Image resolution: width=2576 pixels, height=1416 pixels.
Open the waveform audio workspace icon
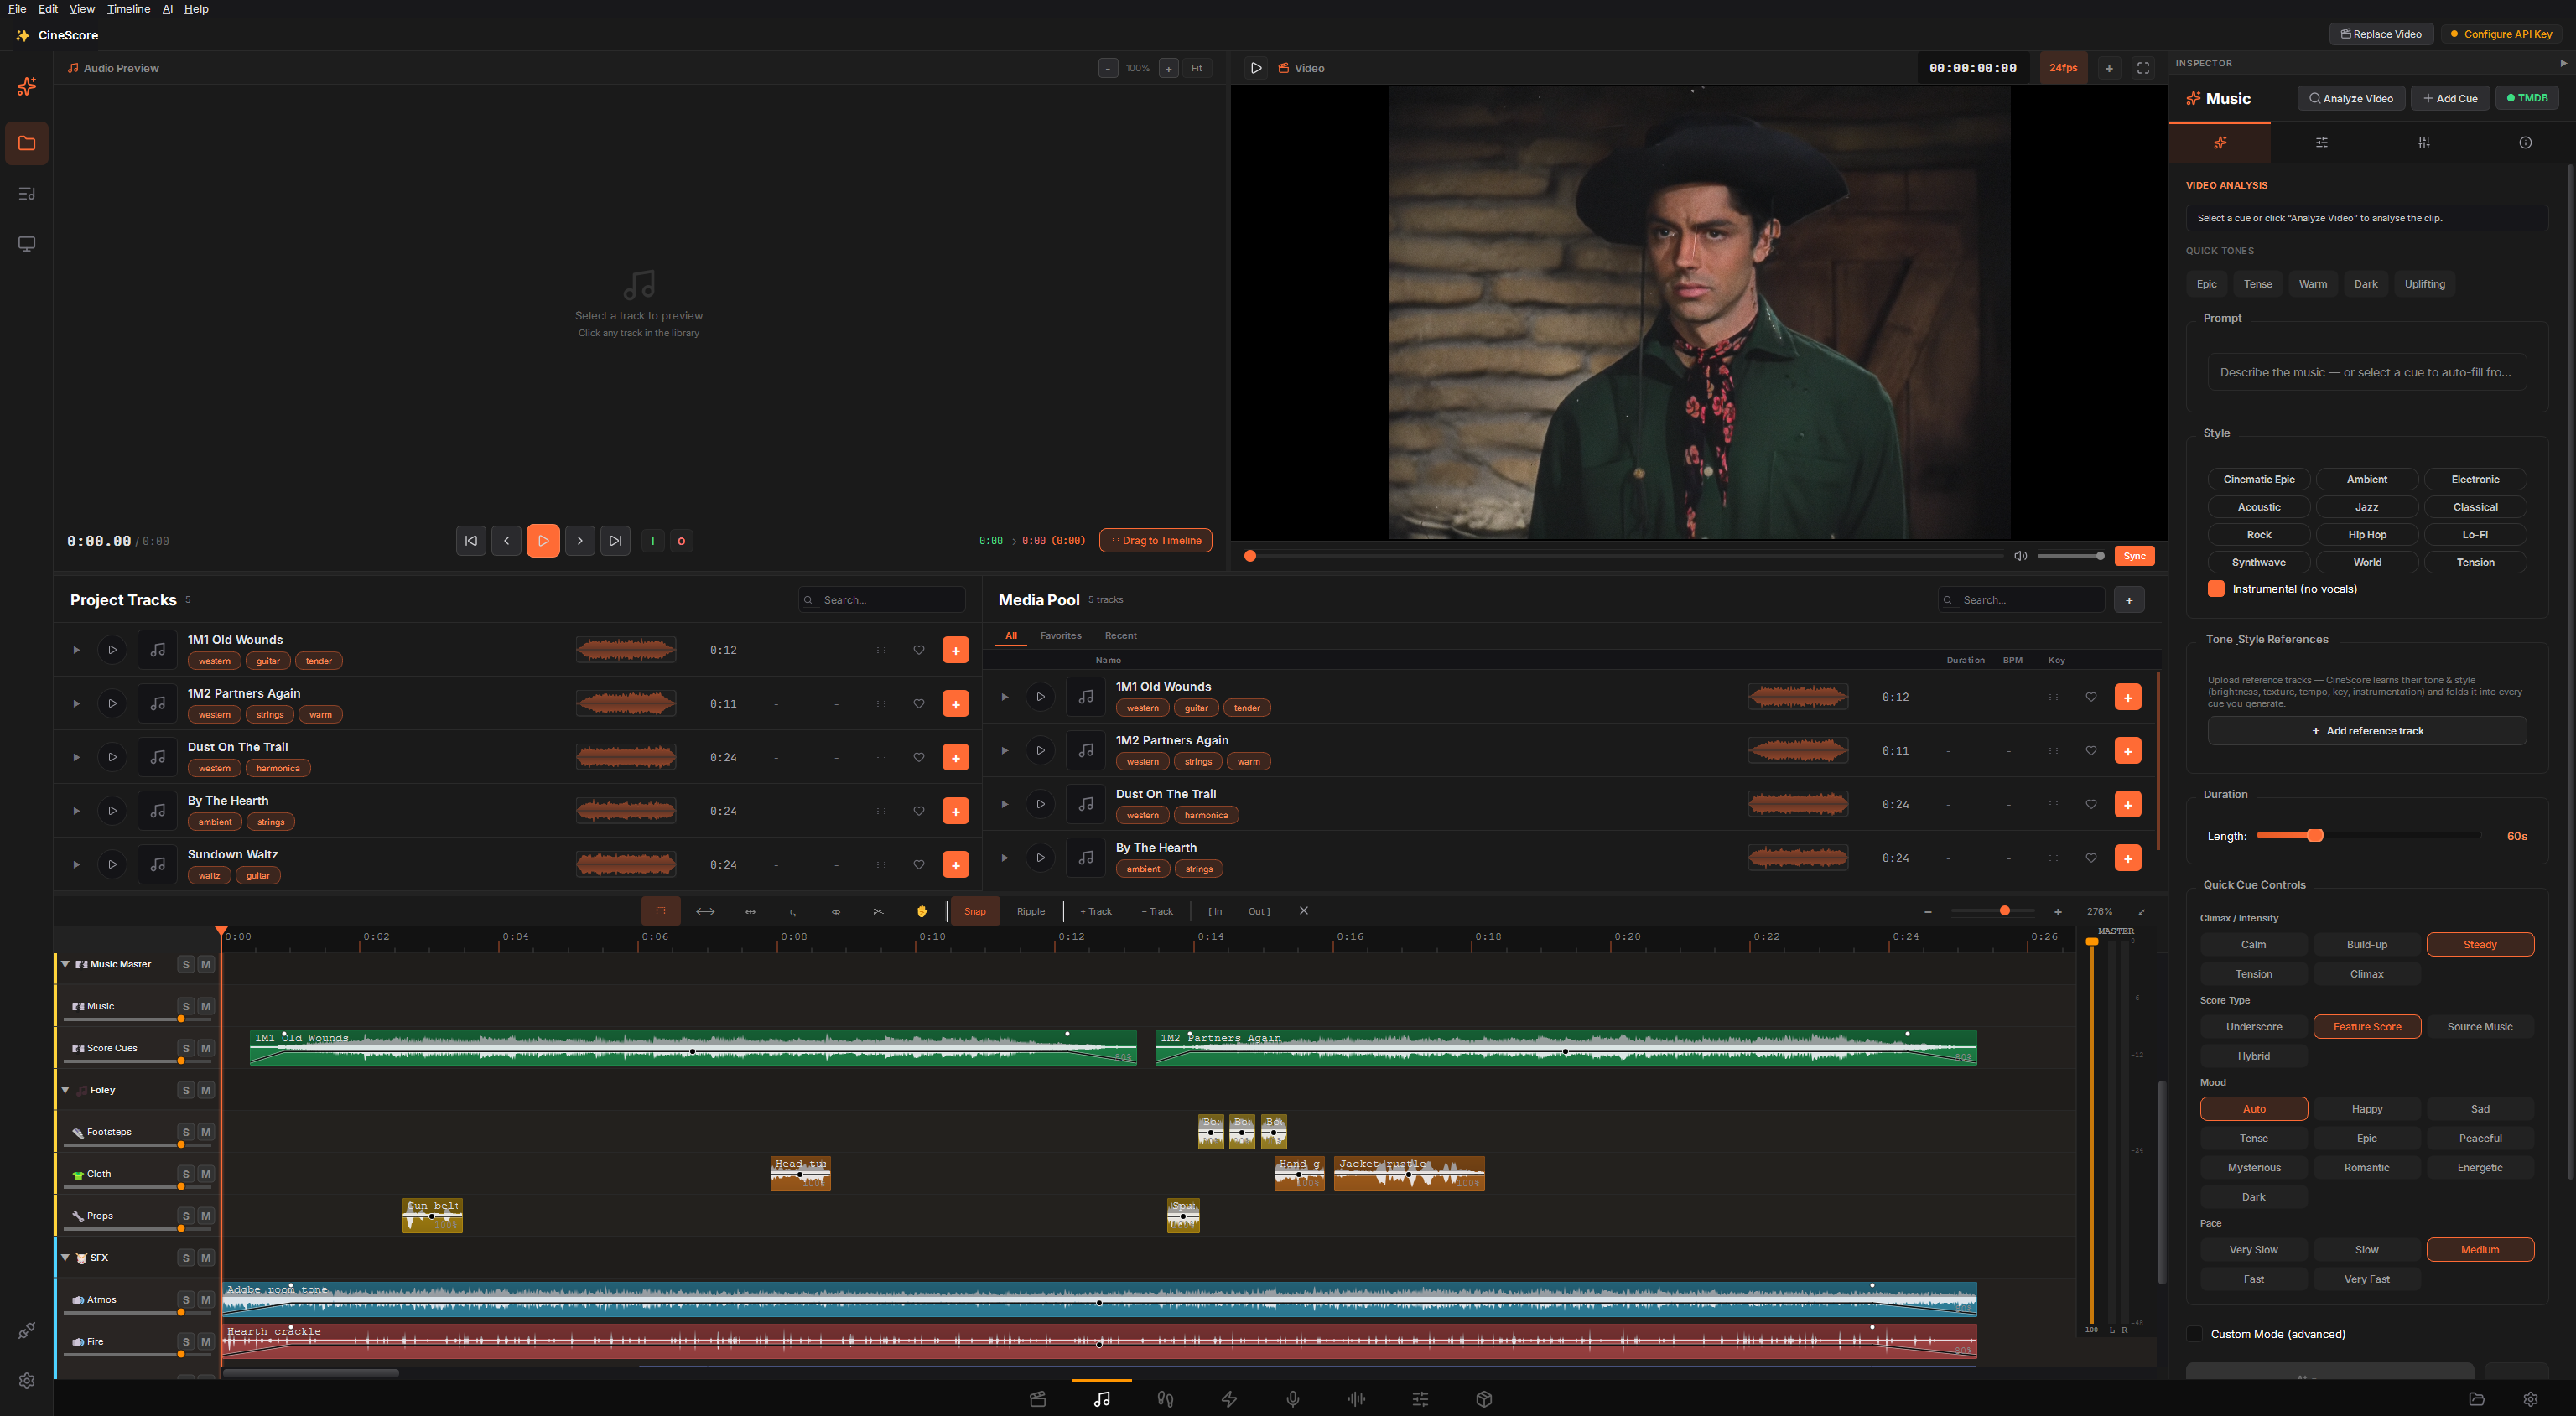point(1356,1399)
